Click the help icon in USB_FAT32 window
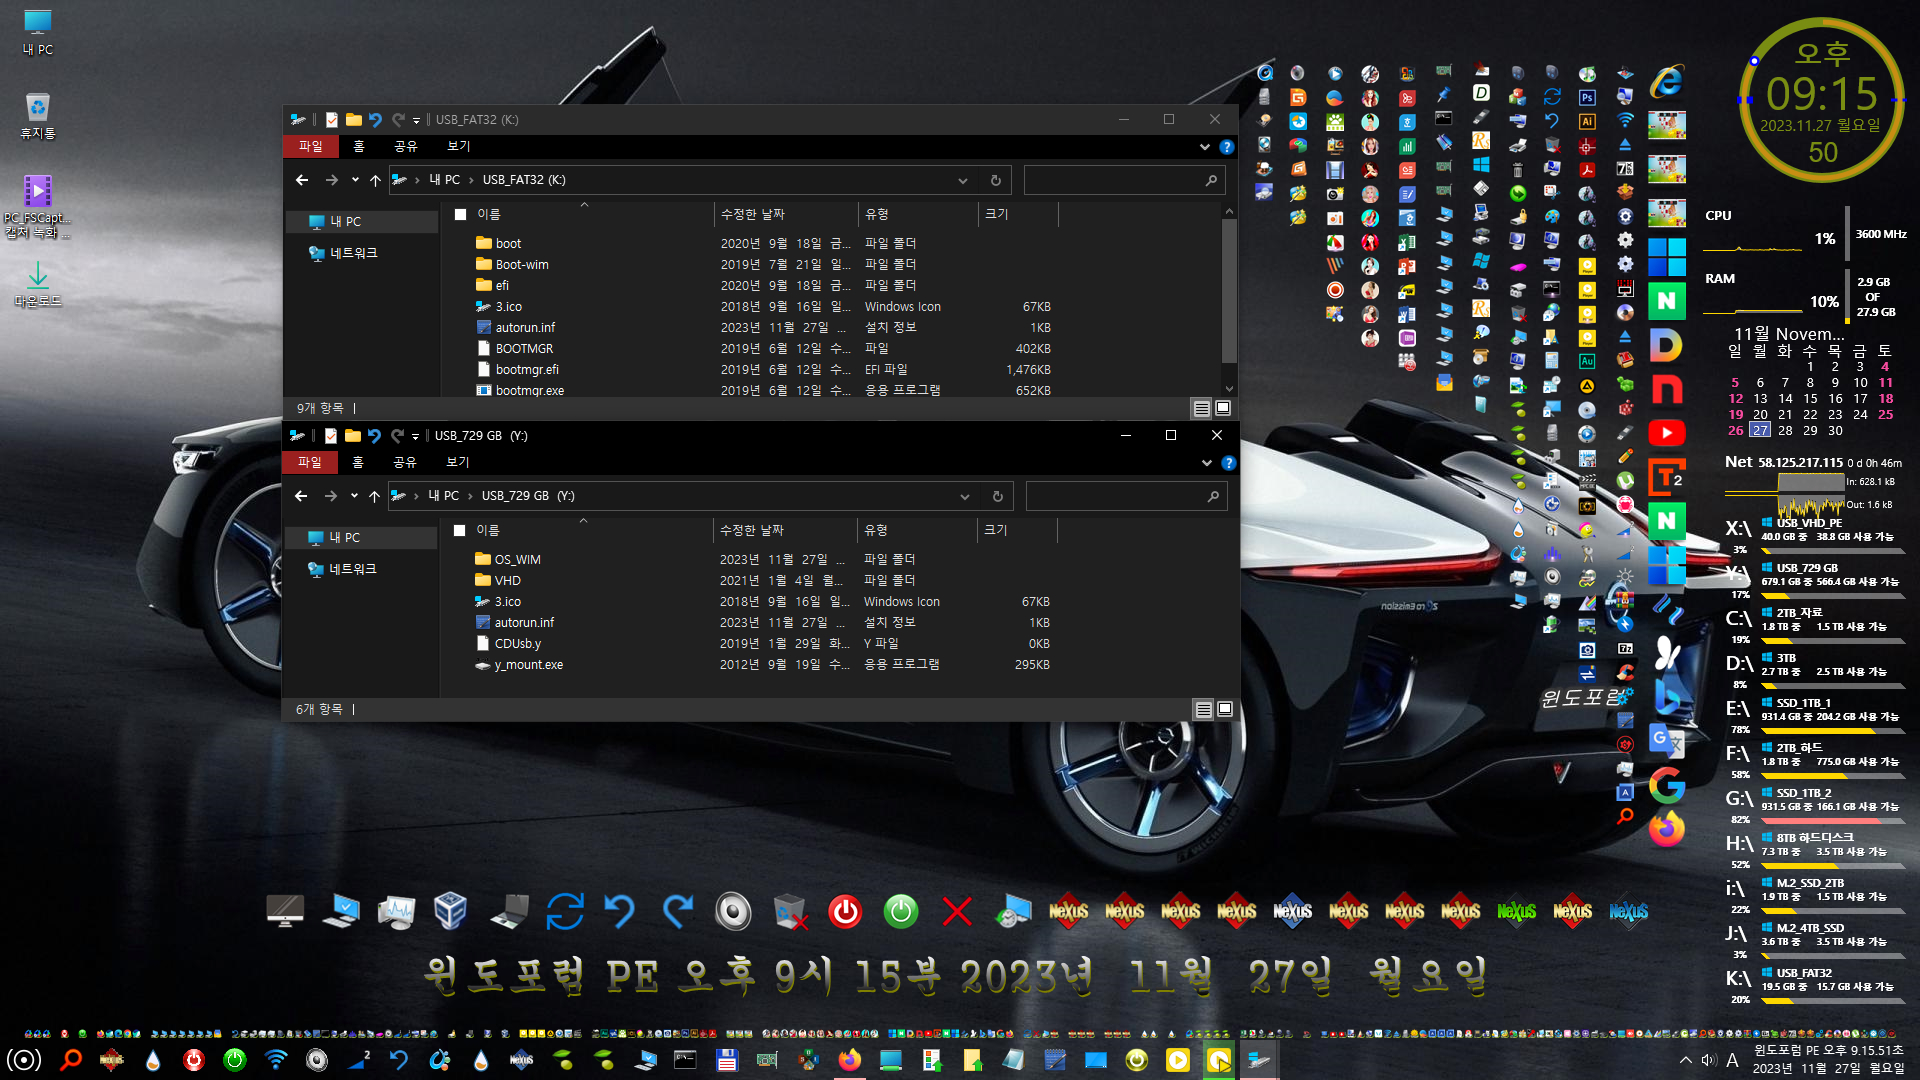 1227,147
